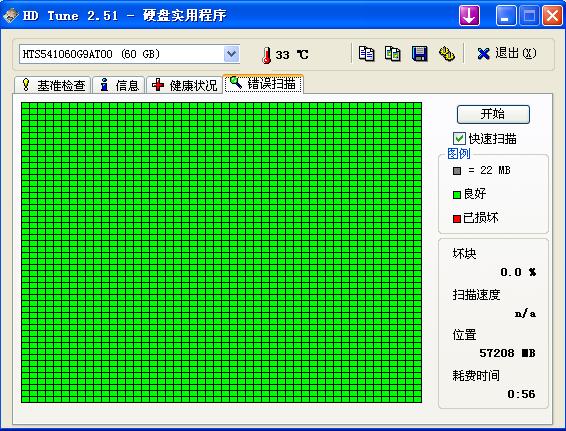Open the 信息 info tab
The width and height of the screenshot is (566, 431).
(x=119, y=85)
